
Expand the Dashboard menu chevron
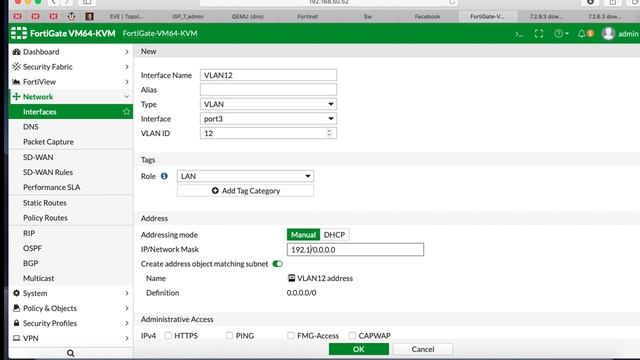[x=127, y=52]
